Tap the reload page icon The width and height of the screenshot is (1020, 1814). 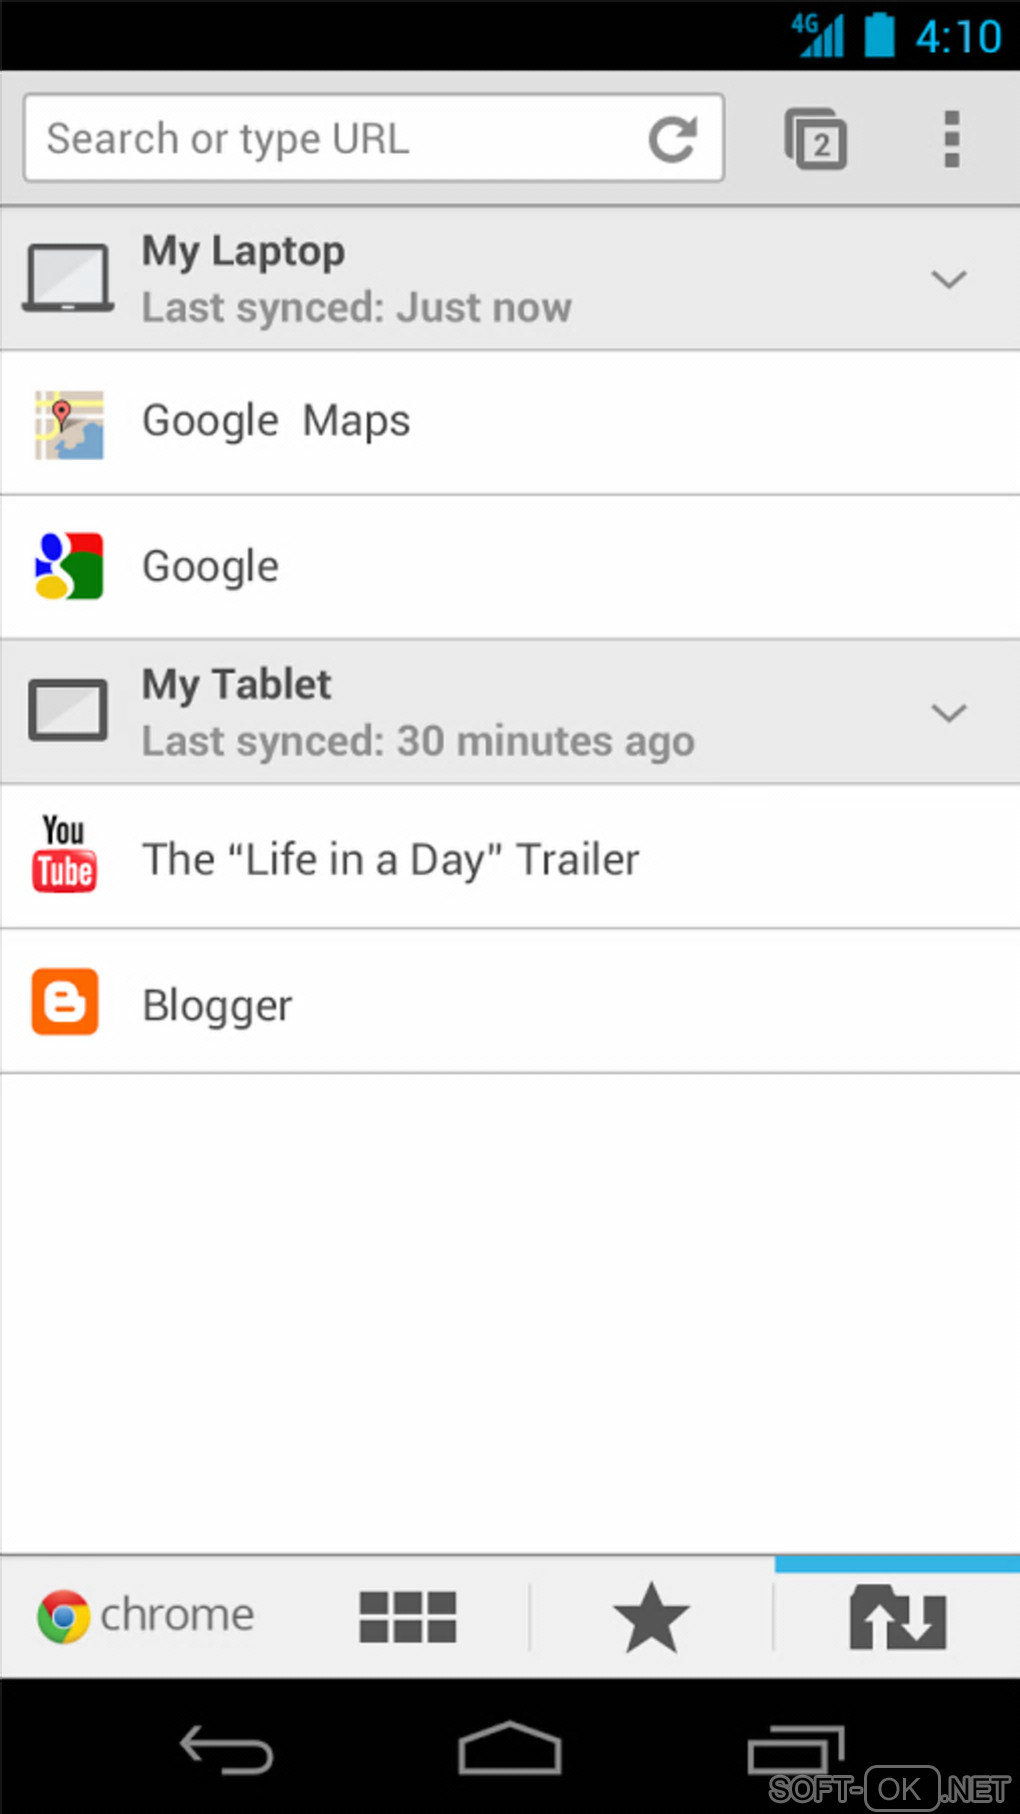pyautogui.click(x=672, y=139)
